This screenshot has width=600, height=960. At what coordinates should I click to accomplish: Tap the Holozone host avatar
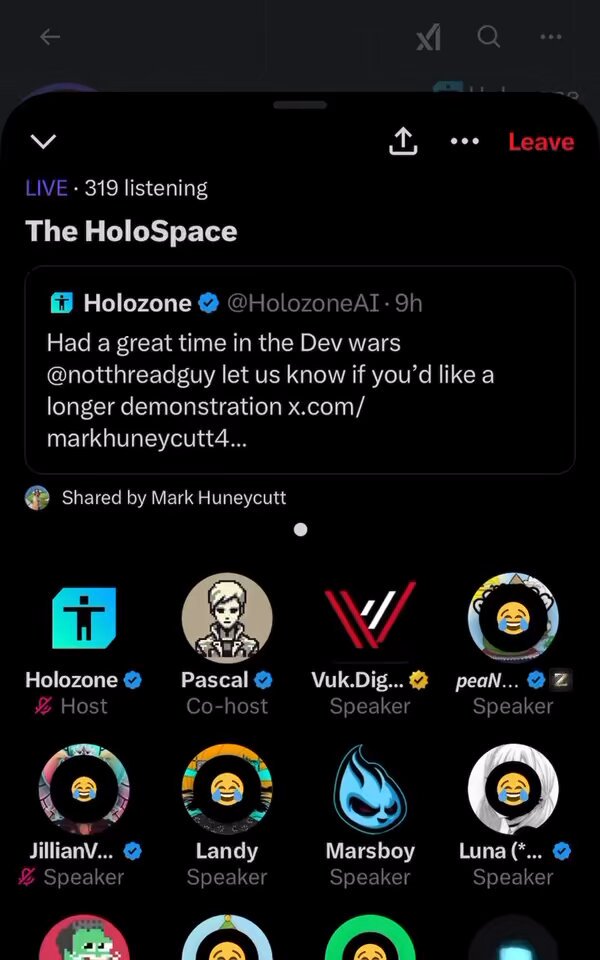pos(84,618)
